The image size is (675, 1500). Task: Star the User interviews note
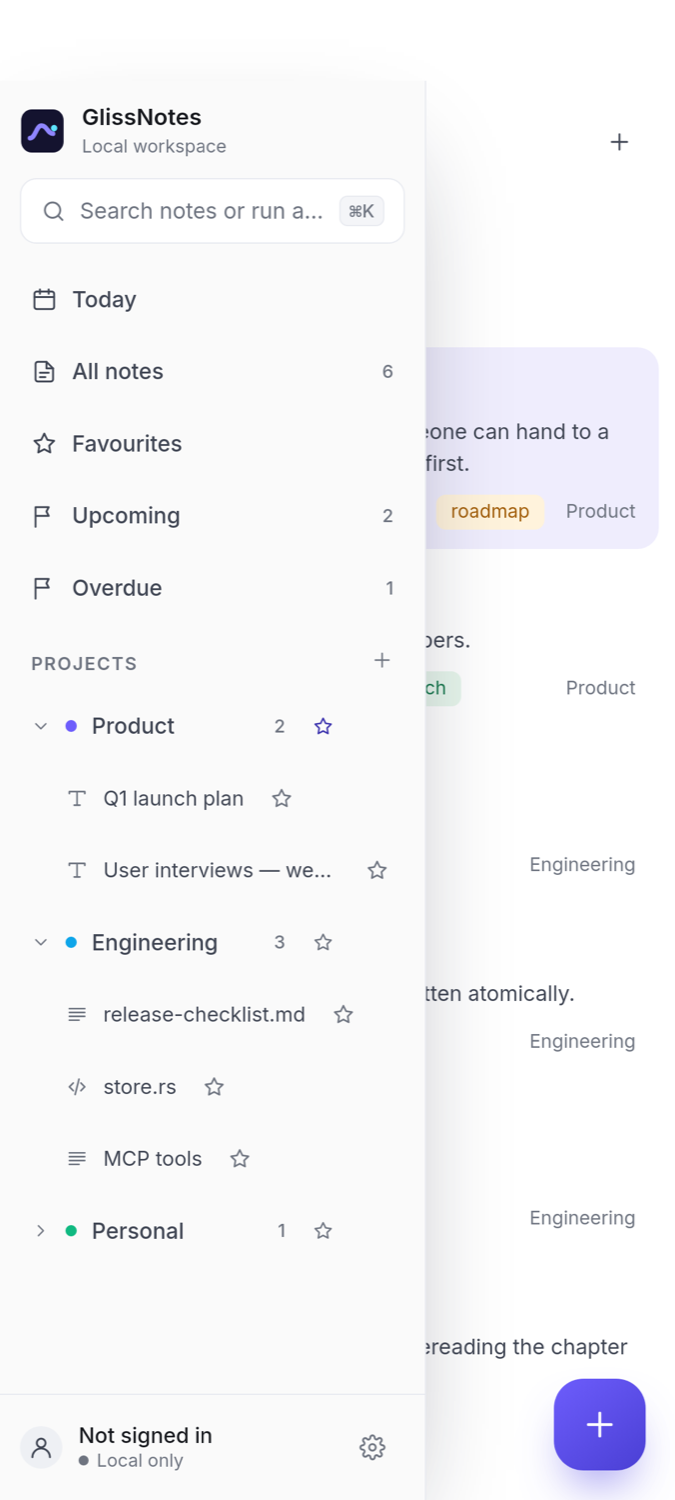click(377, 870)
